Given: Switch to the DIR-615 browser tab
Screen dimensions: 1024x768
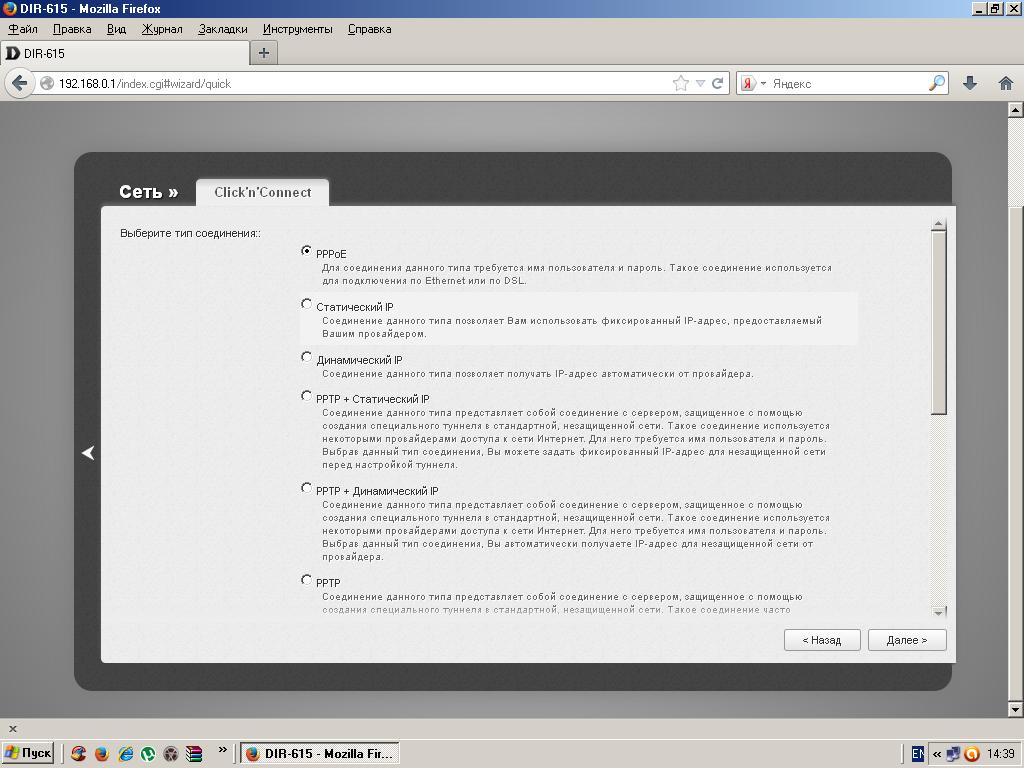Looking at the screenshot, I should [125, 54].
